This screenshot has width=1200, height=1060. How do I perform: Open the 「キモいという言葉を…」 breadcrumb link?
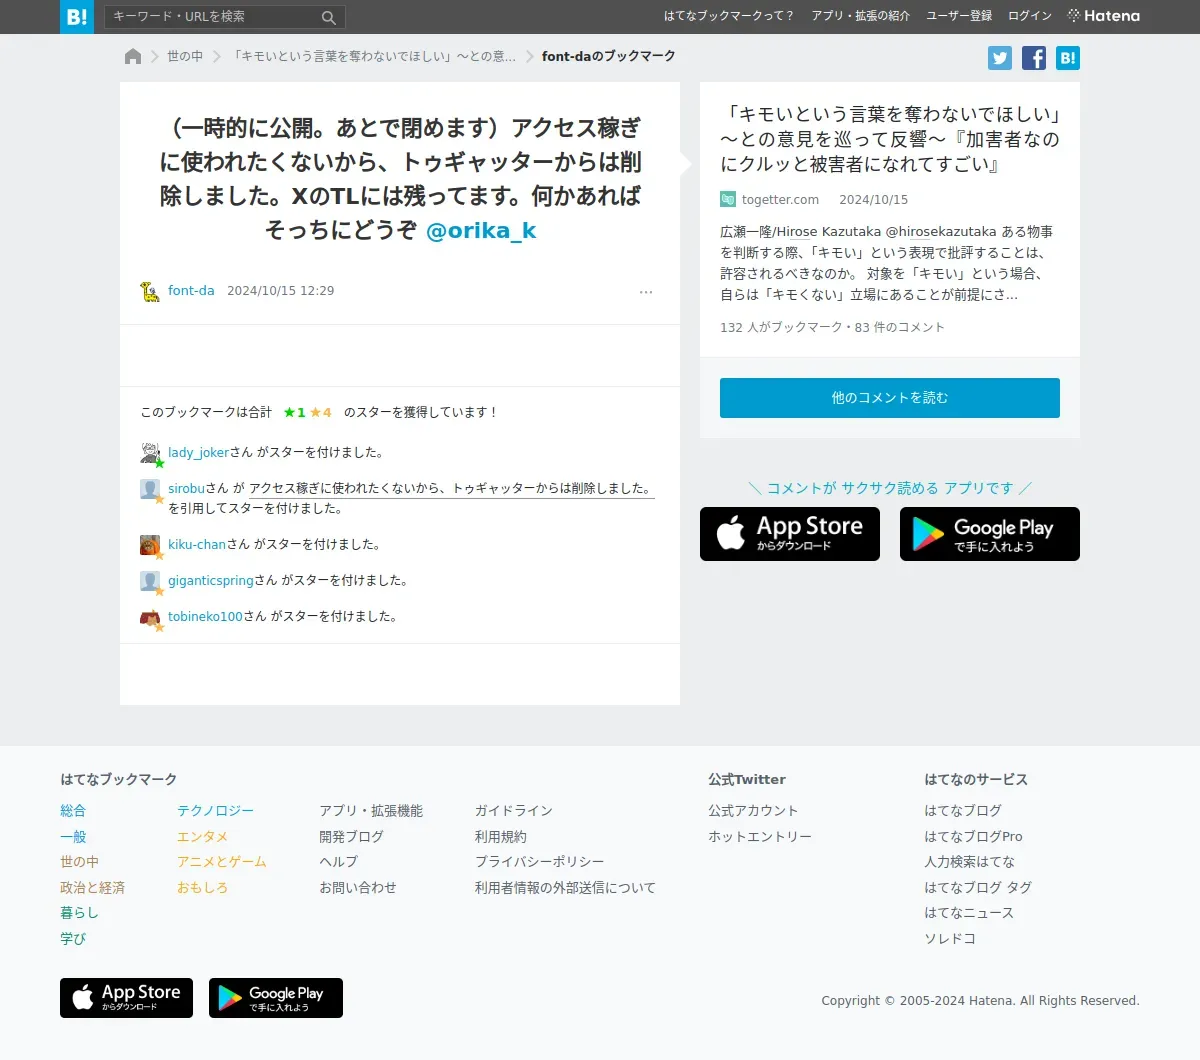pyautogui.click(x=373, y=57)
